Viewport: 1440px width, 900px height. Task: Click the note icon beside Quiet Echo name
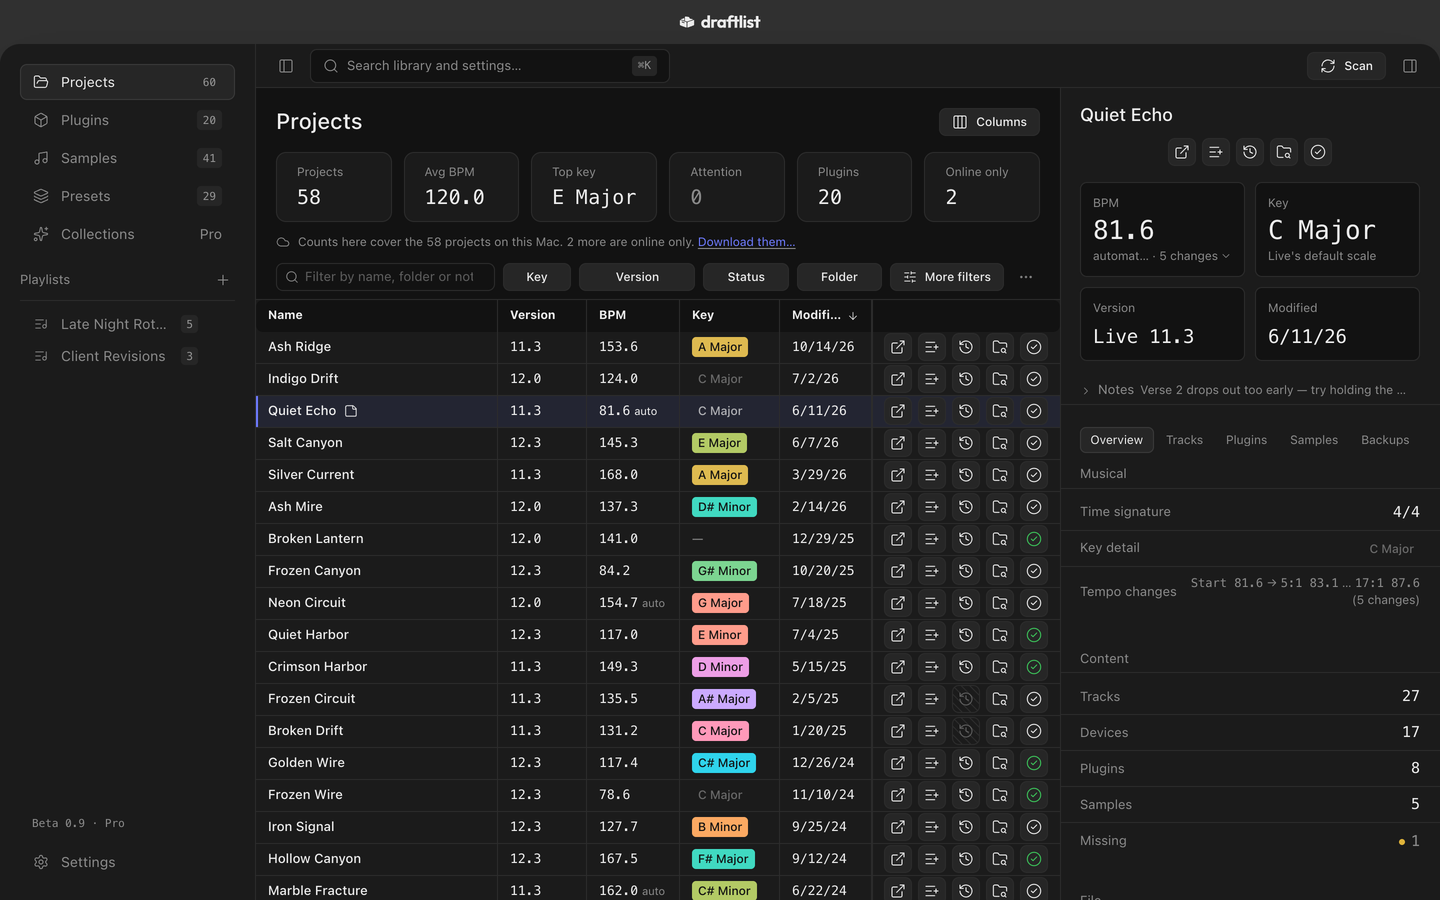coord(351,411)
